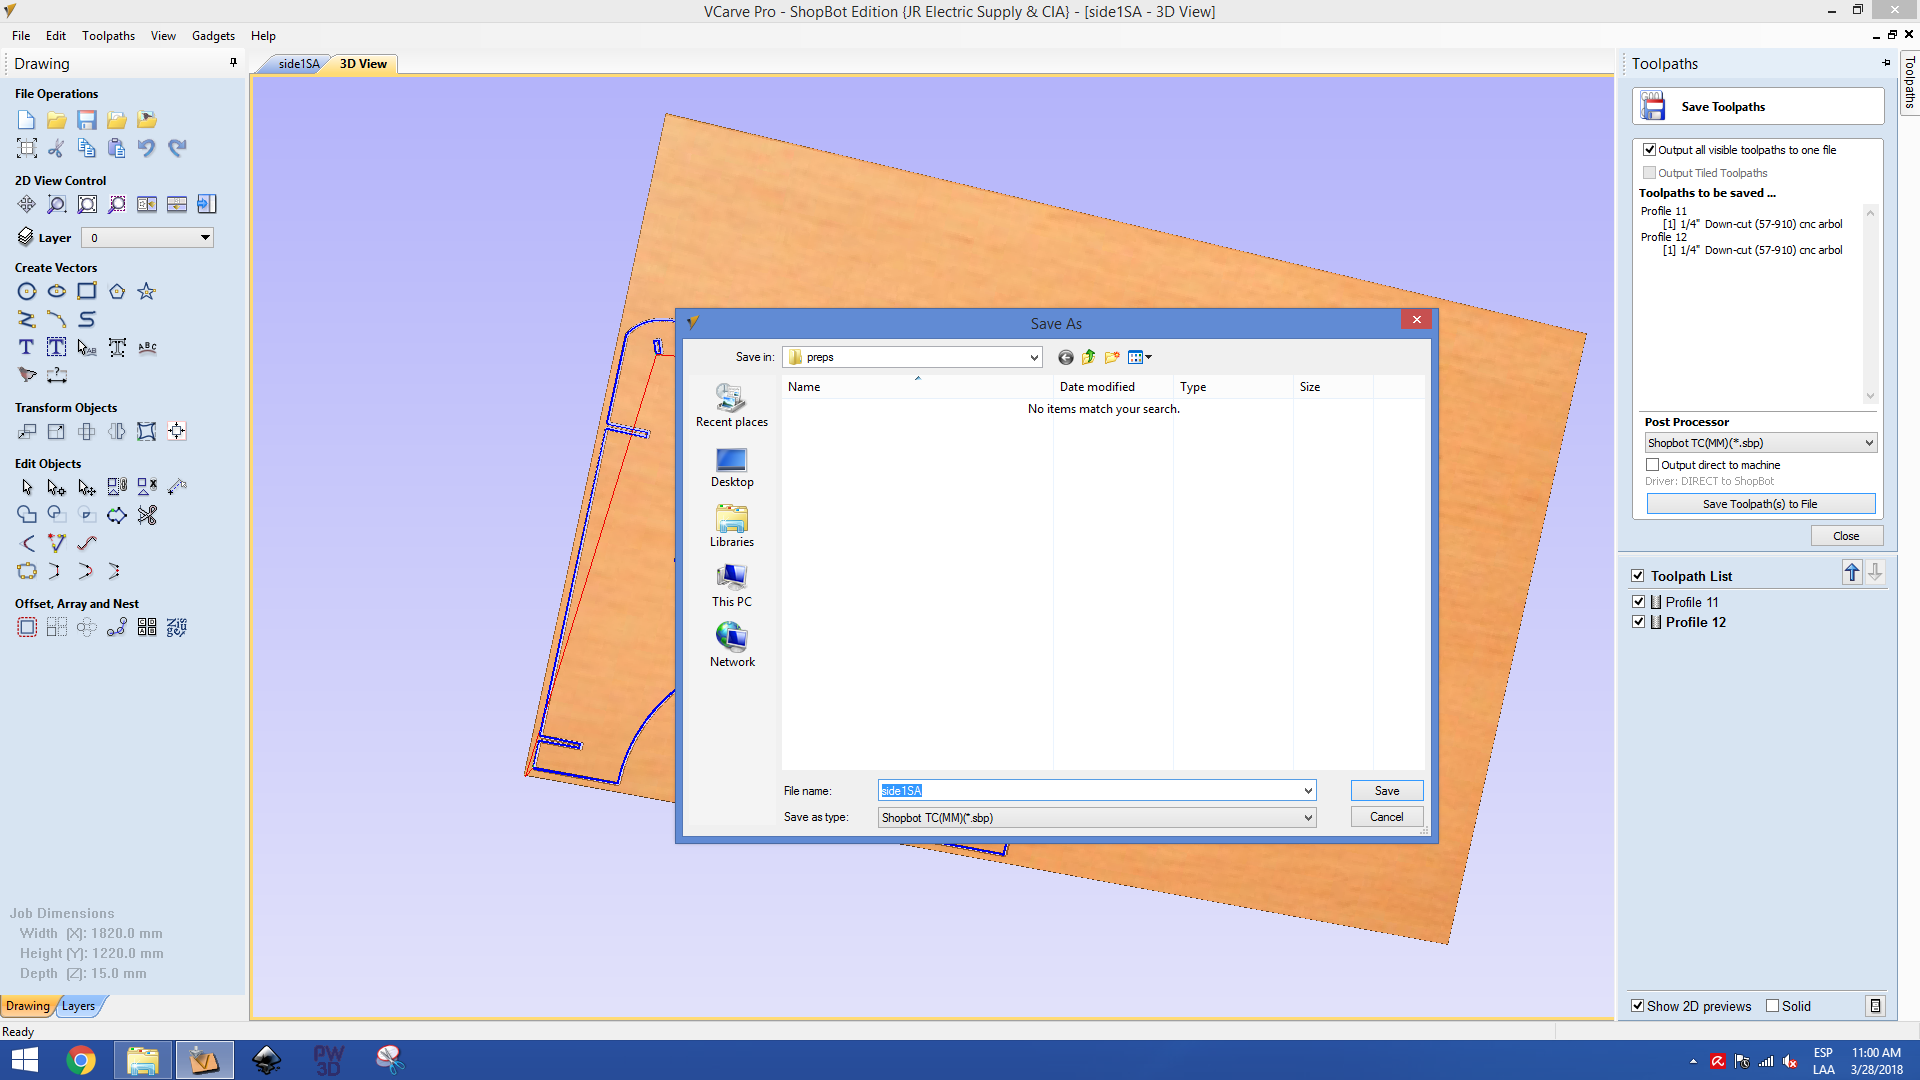Toggle Output Tiled Toolpaths checkbox
The width and height of the screenshot is (1920, 1080).
pos(1651,173)
